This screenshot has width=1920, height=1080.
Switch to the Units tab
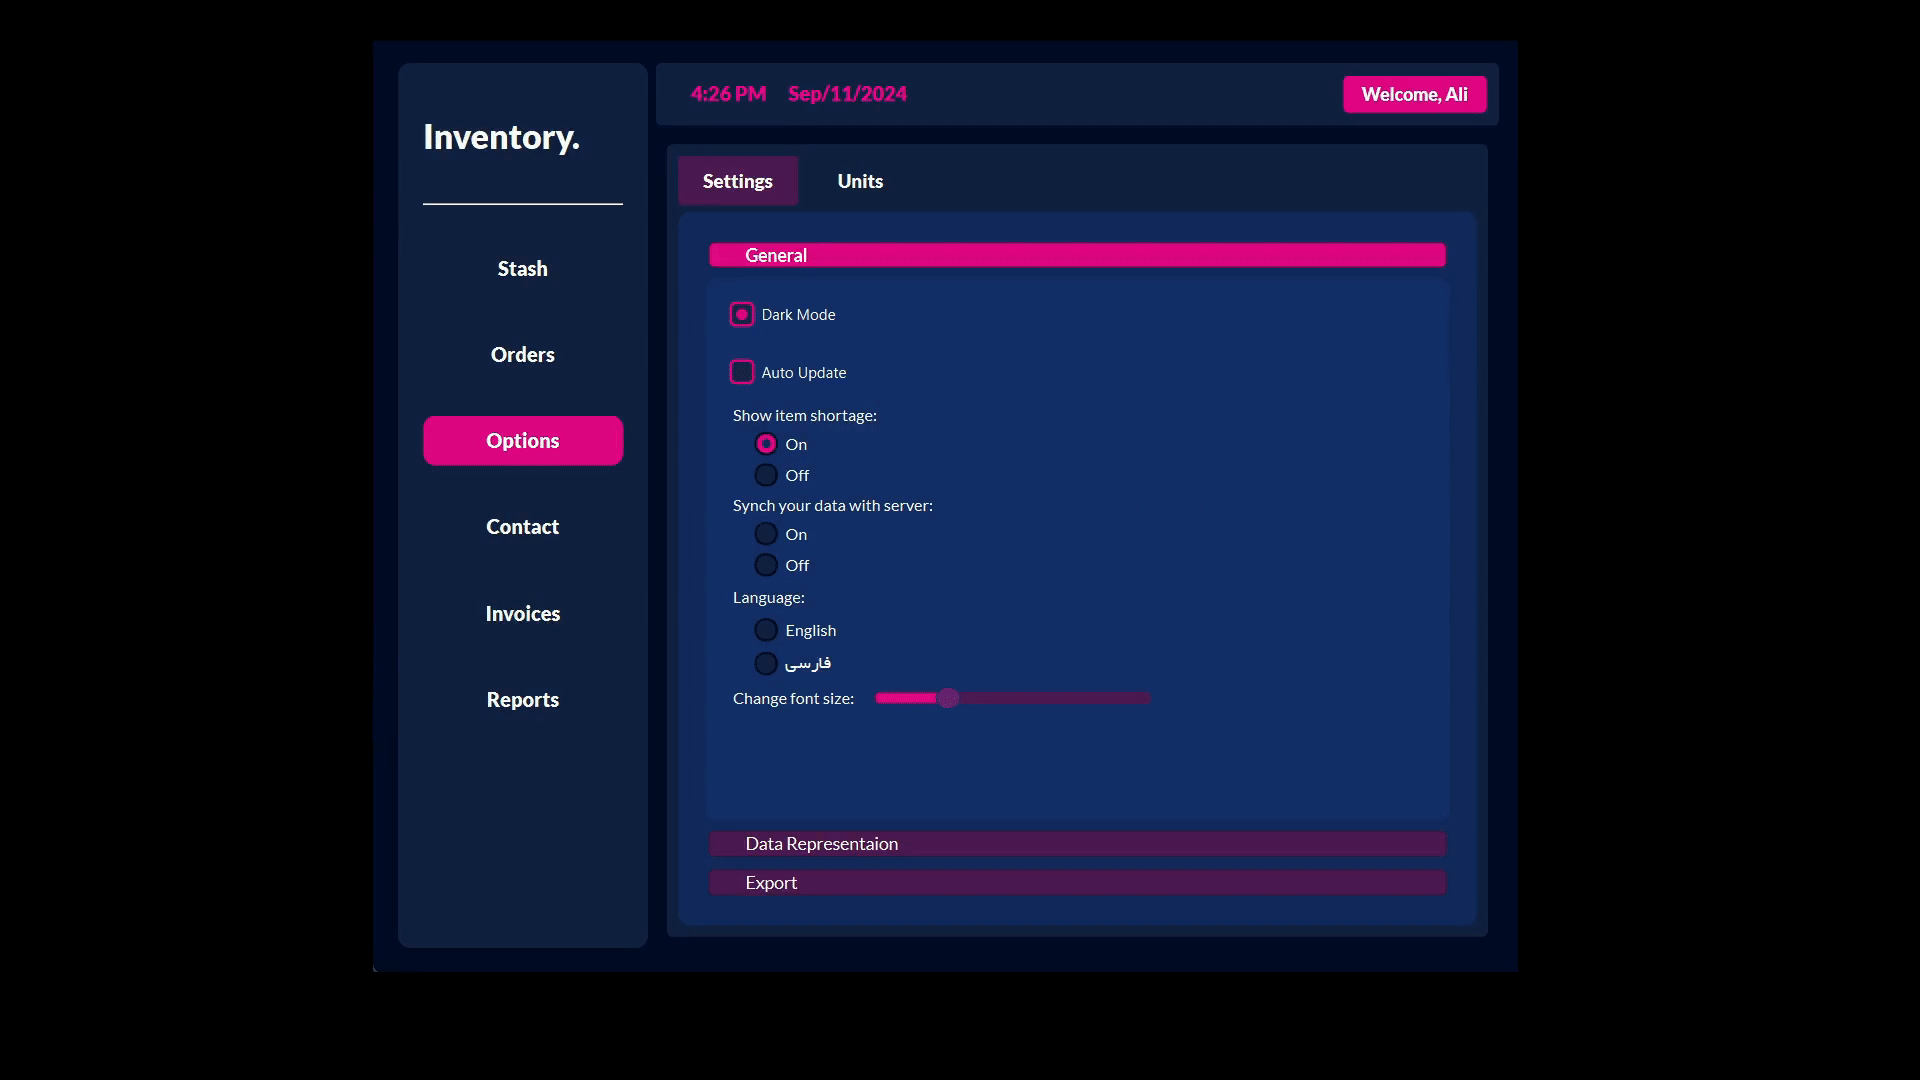[x=860, y=181]
